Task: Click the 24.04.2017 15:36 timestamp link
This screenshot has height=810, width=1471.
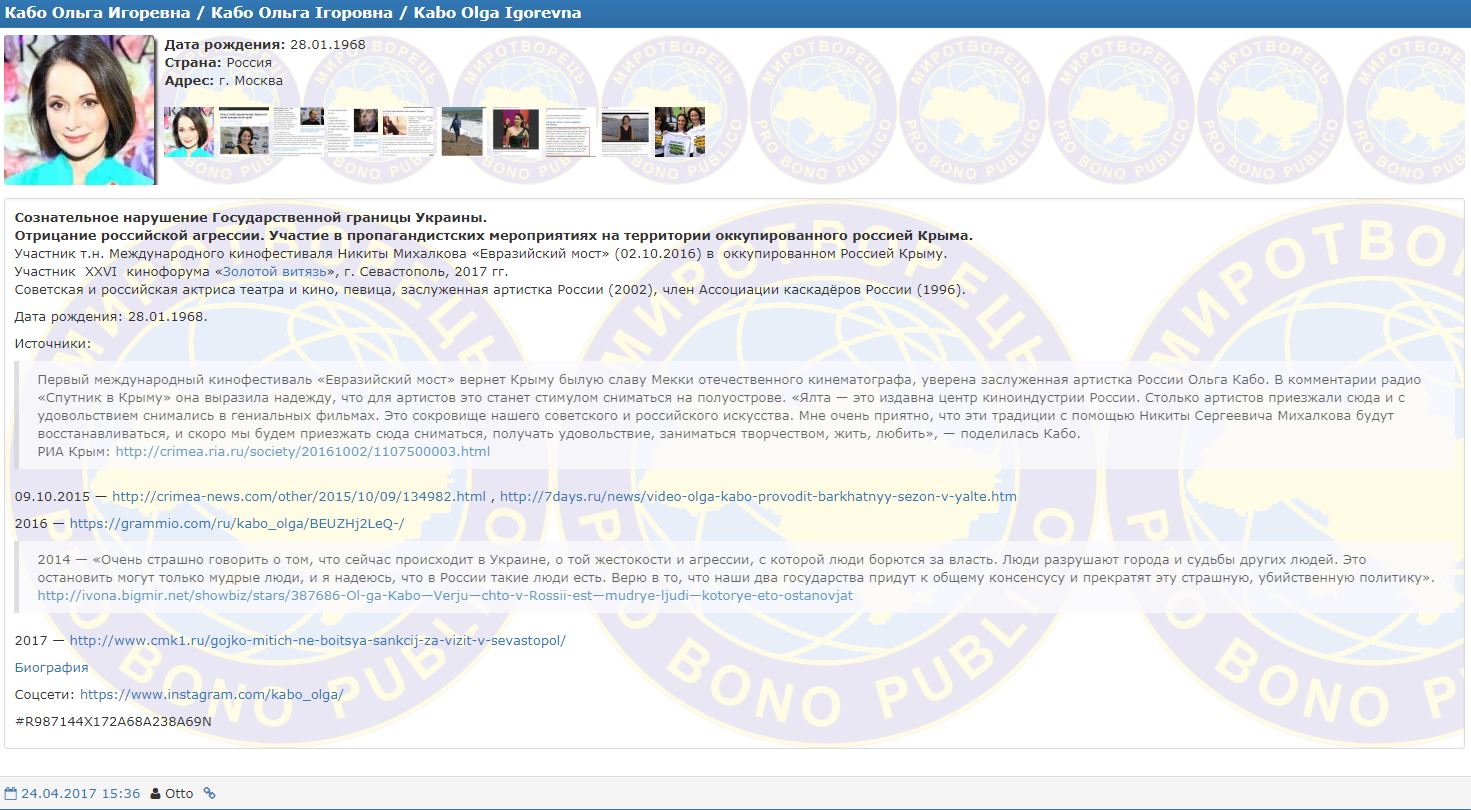Action: 80,793
